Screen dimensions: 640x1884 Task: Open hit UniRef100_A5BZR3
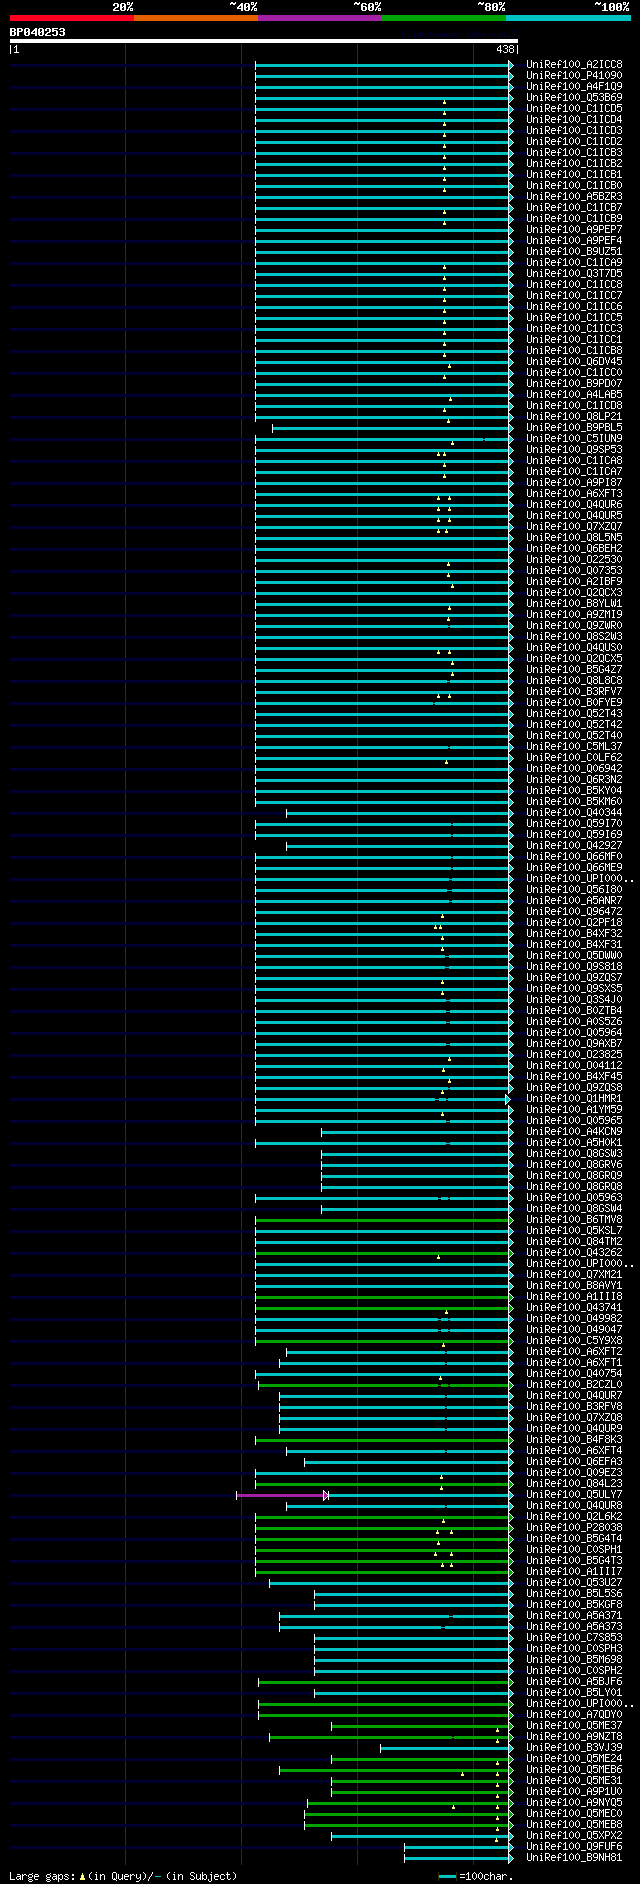click(574, 196)
